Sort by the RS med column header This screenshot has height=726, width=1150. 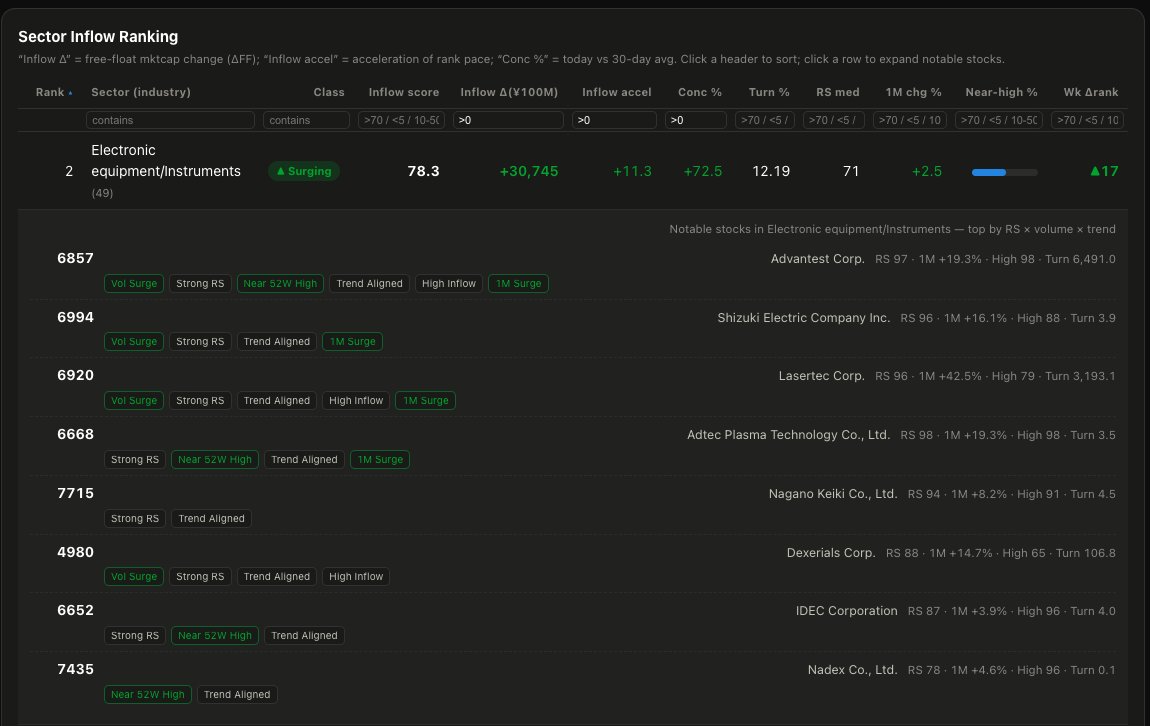point(838,92)
